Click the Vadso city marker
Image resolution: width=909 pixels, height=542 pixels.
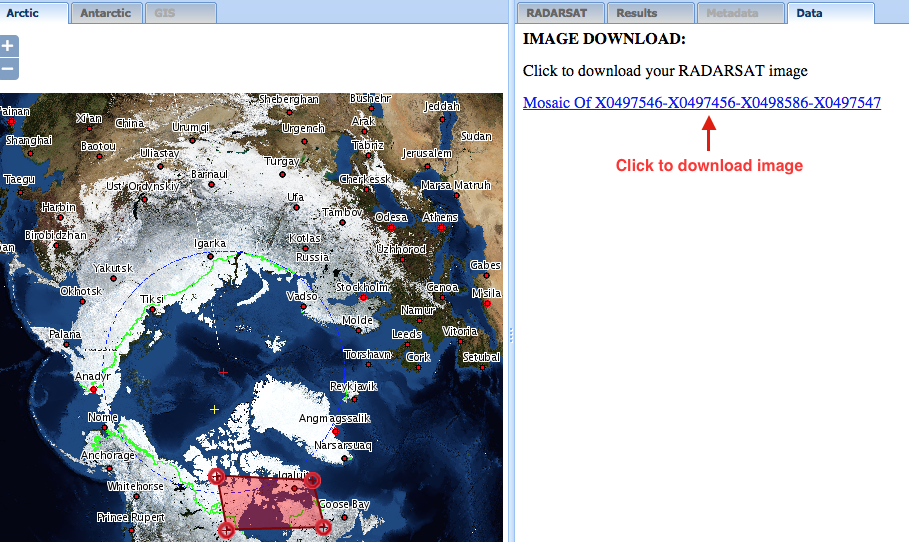tap(303, 307)
